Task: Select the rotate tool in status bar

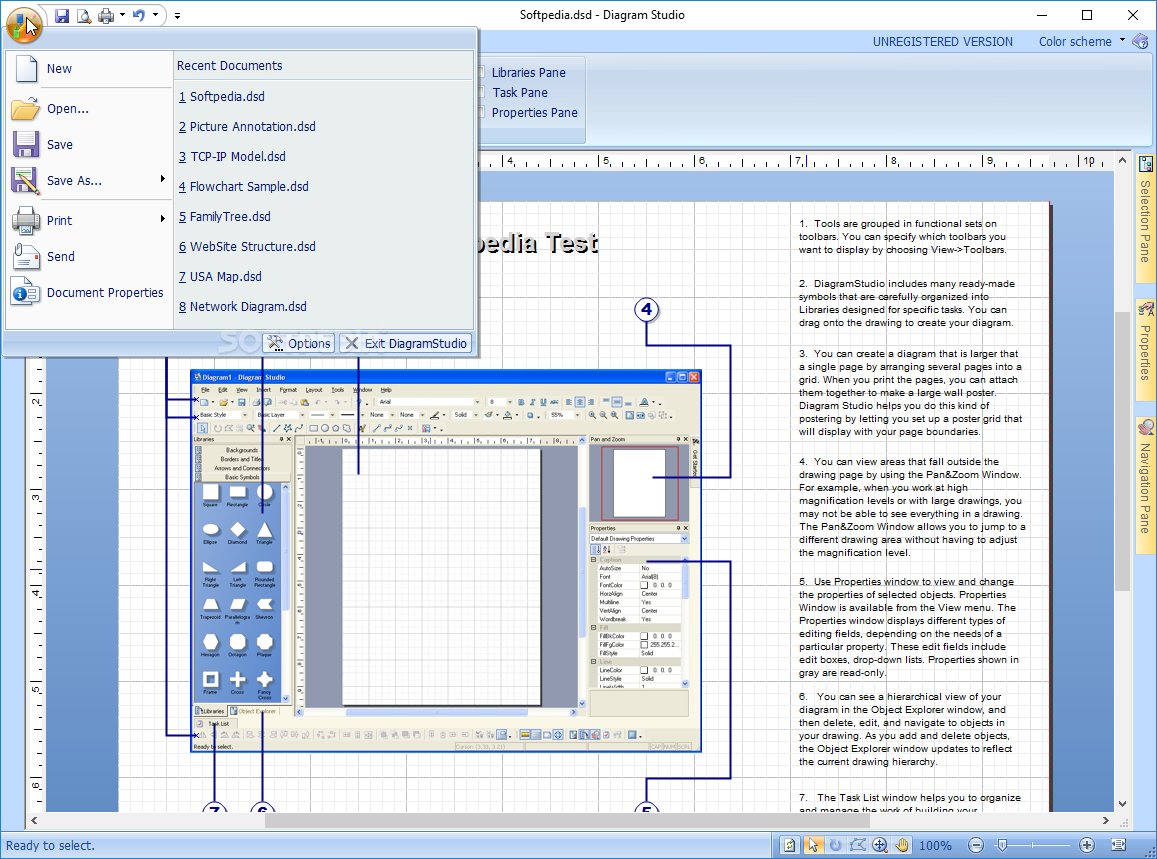Action: pos(835,845)
